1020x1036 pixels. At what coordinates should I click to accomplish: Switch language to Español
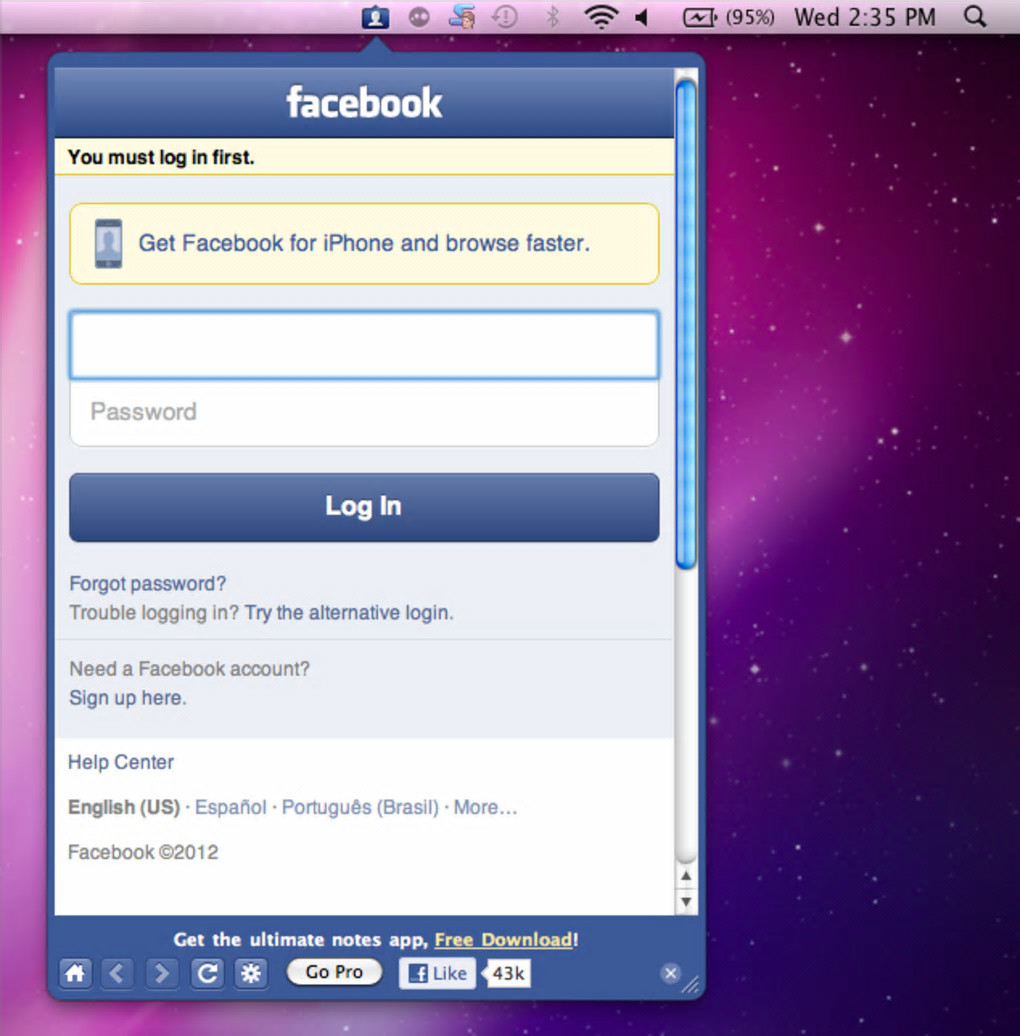[x=231, y=807]
